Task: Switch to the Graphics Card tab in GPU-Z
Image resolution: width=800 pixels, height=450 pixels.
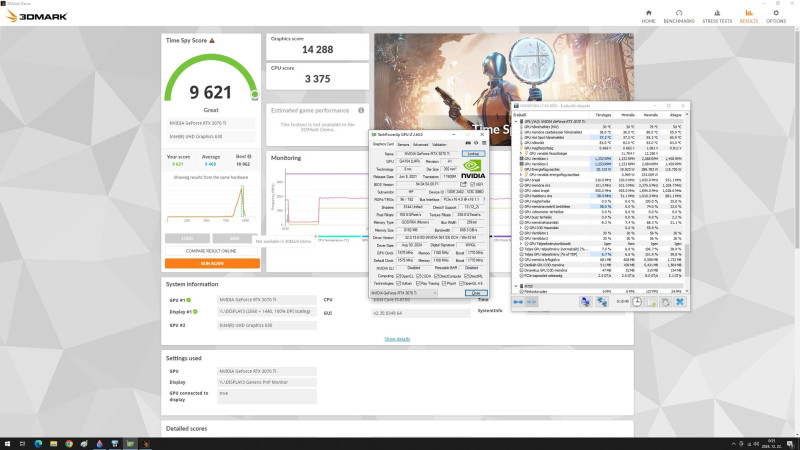Action: coord(383,144)
